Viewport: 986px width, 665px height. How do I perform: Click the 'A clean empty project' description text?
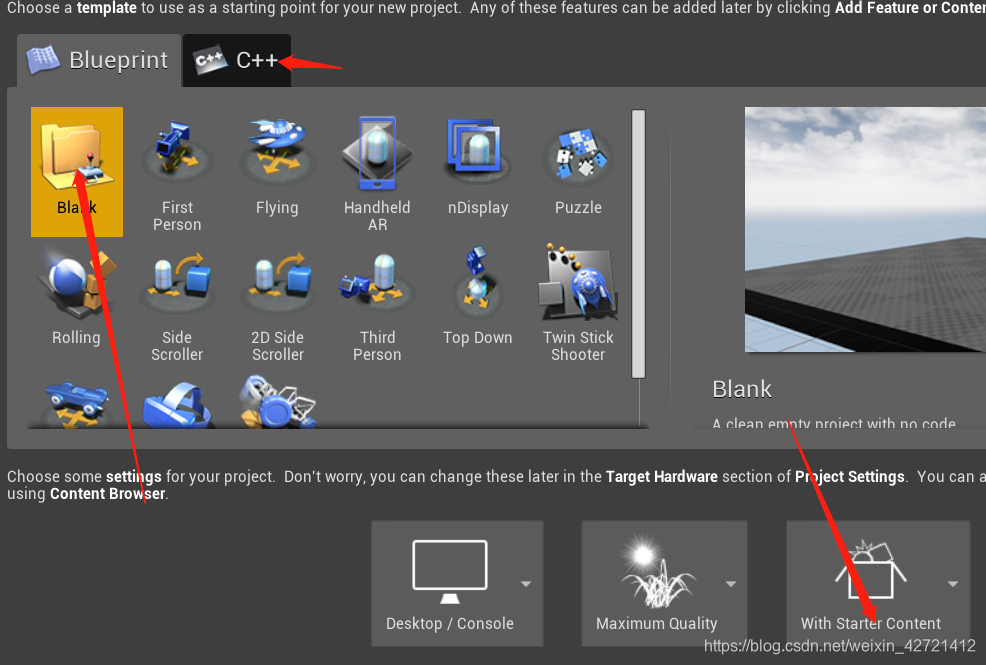[x=834, y=423]
